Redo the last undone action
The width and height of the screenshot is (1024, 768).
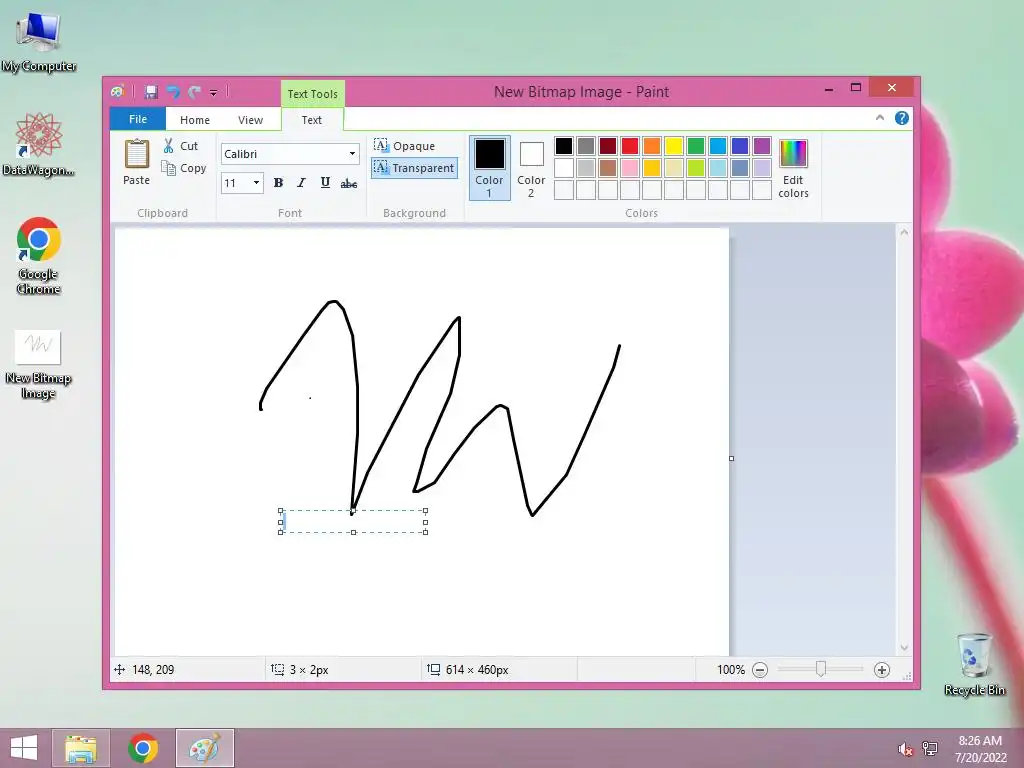(194, 92)
